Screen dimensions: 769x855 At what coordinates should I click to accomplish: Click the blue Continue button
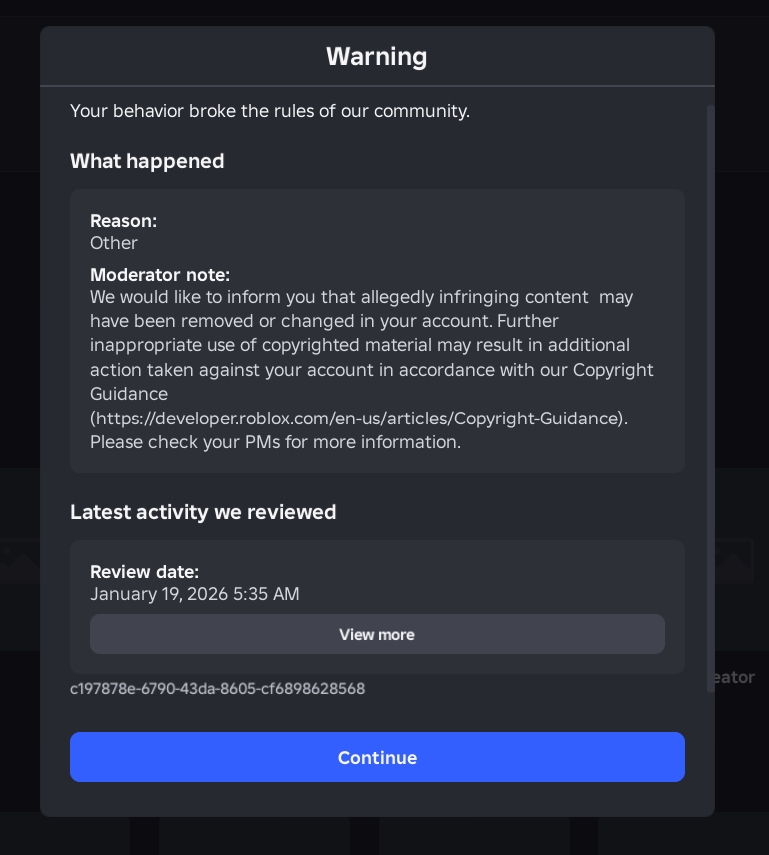tap(377, 757)
